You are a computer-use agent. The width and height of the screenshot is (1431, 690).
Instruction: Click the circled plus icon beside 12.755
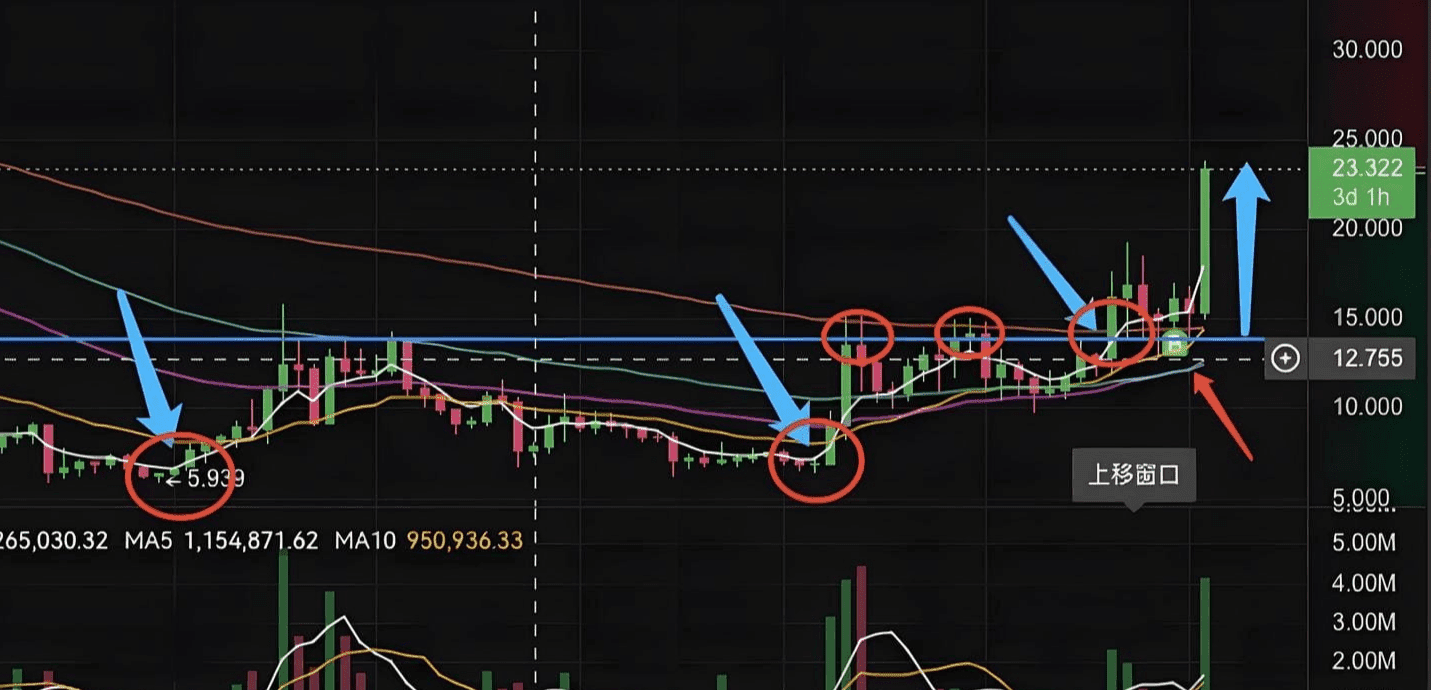point(1285,358)
